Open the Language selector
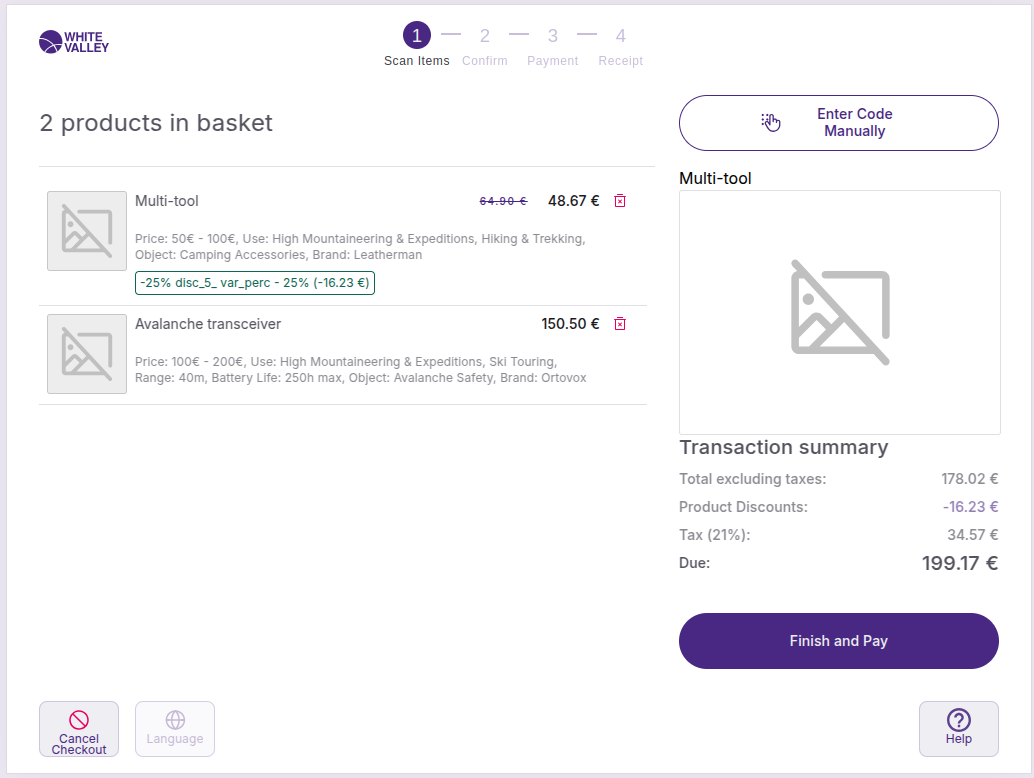The height and width of the screenshot is (778, 1034). [x=175, y=729]
